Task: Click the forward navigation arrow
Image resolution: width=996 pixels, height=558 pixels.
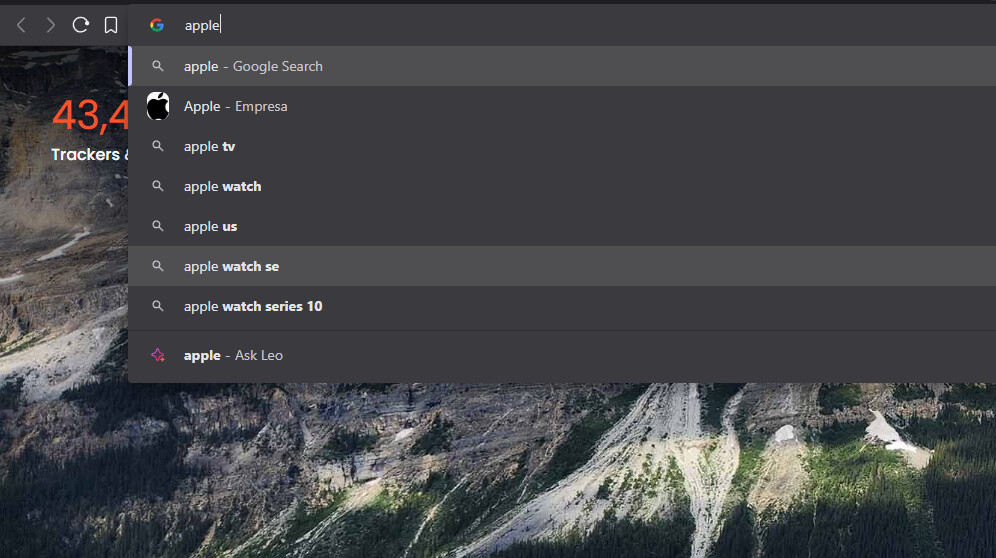Action: tap(50, 25)
